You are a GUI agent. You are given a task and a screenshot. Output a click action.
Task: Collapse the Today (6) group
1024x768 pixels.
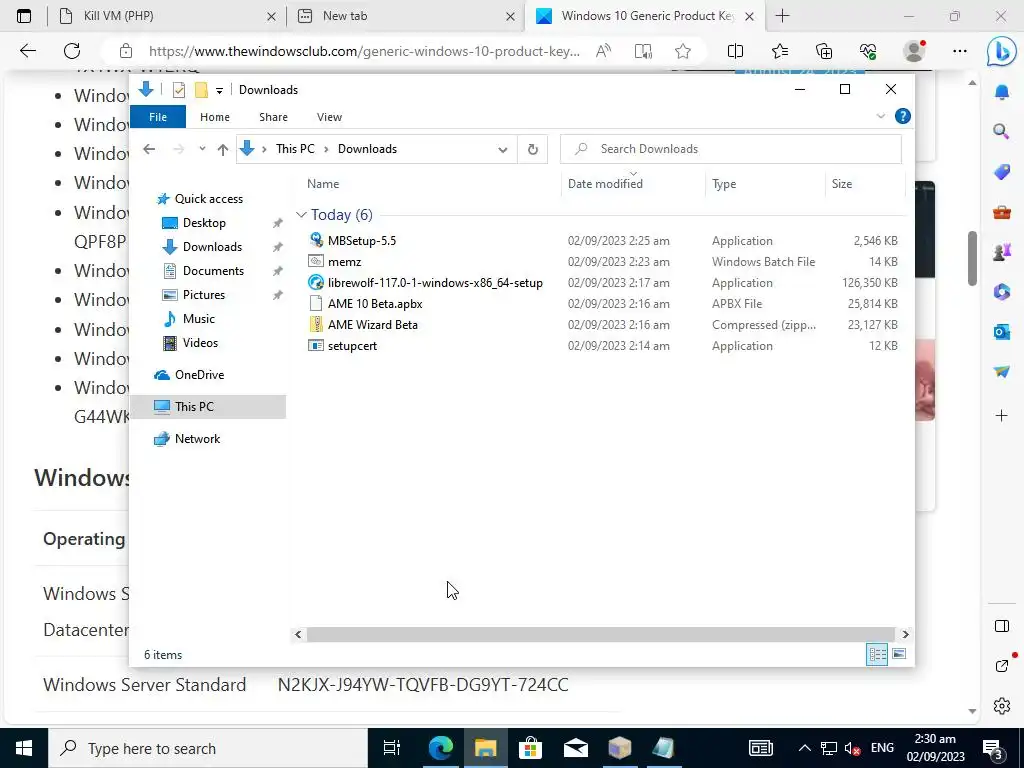301,215
